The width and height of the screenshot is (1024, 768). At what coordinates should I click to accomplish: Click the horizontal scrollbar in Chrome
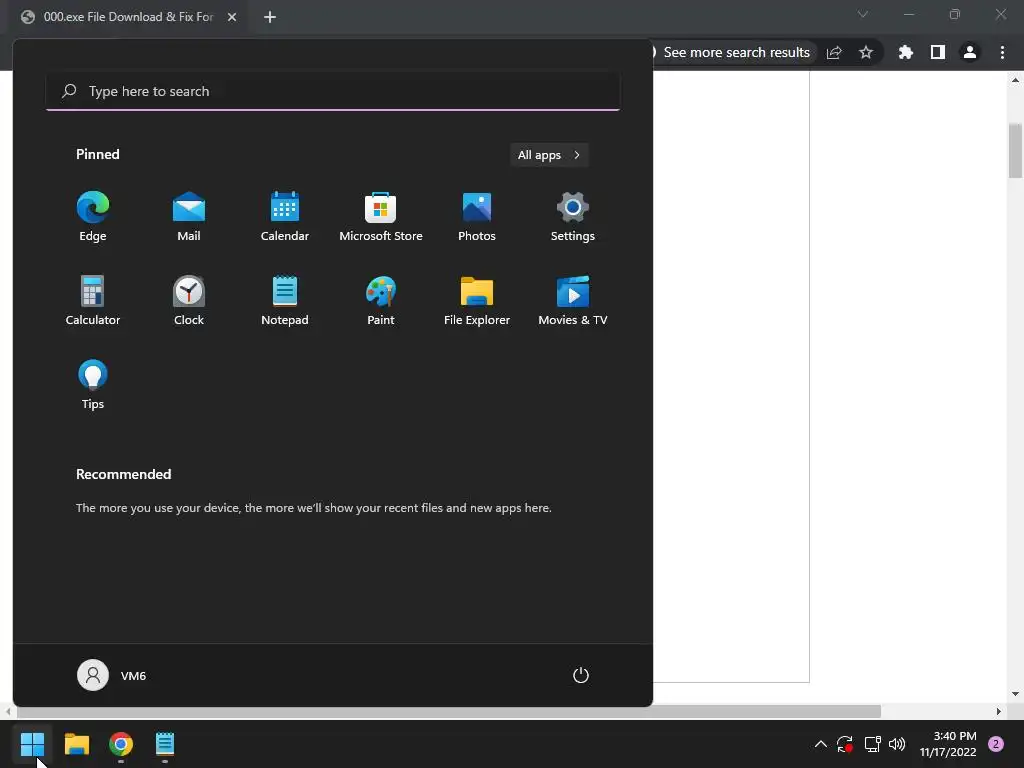coord(447,711)
